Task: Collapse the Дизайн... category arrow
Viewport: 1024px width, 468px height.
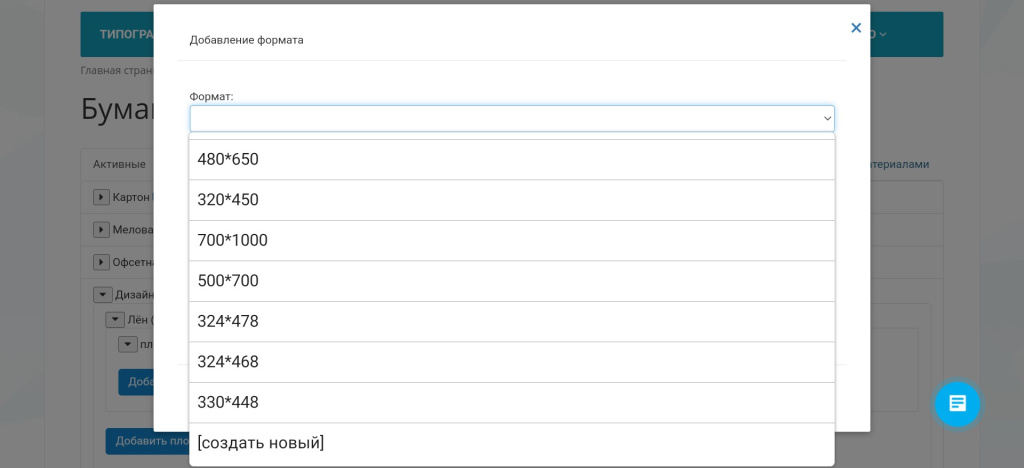Action: pos(101,295)
